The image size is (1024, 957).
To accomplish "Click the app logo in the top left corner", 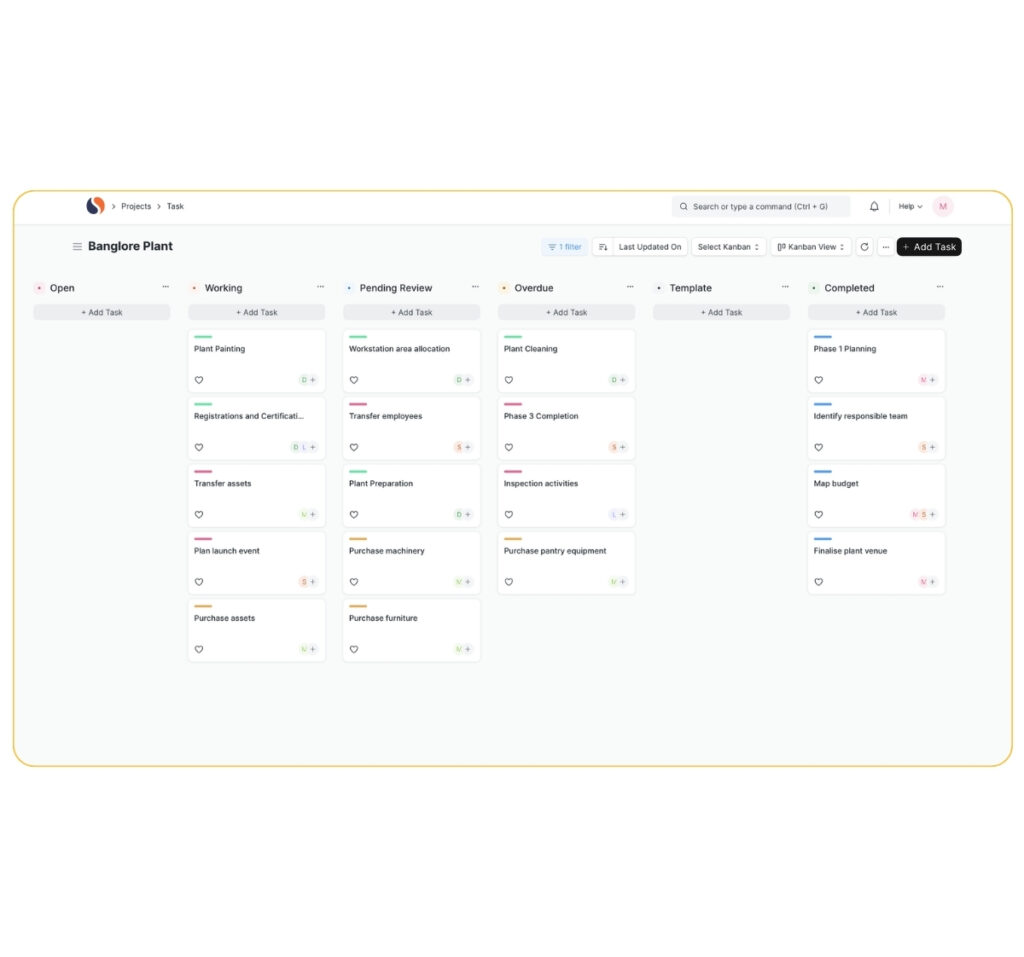I will click(96, 206).
